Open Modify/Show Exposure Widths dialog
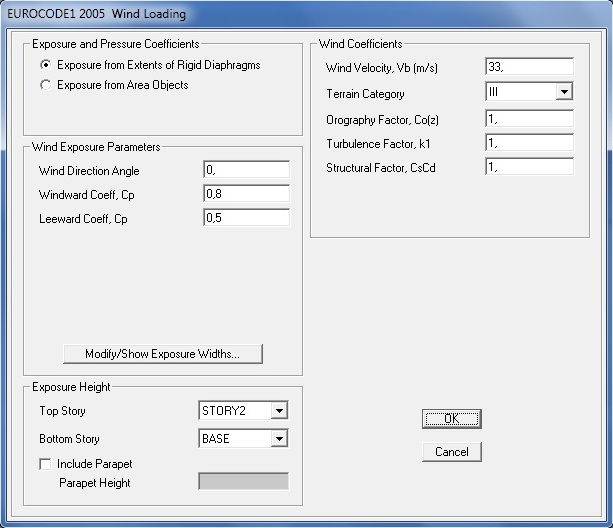This screenshot has width=613, height=528. pyautogui.click(x=163, y=354)
